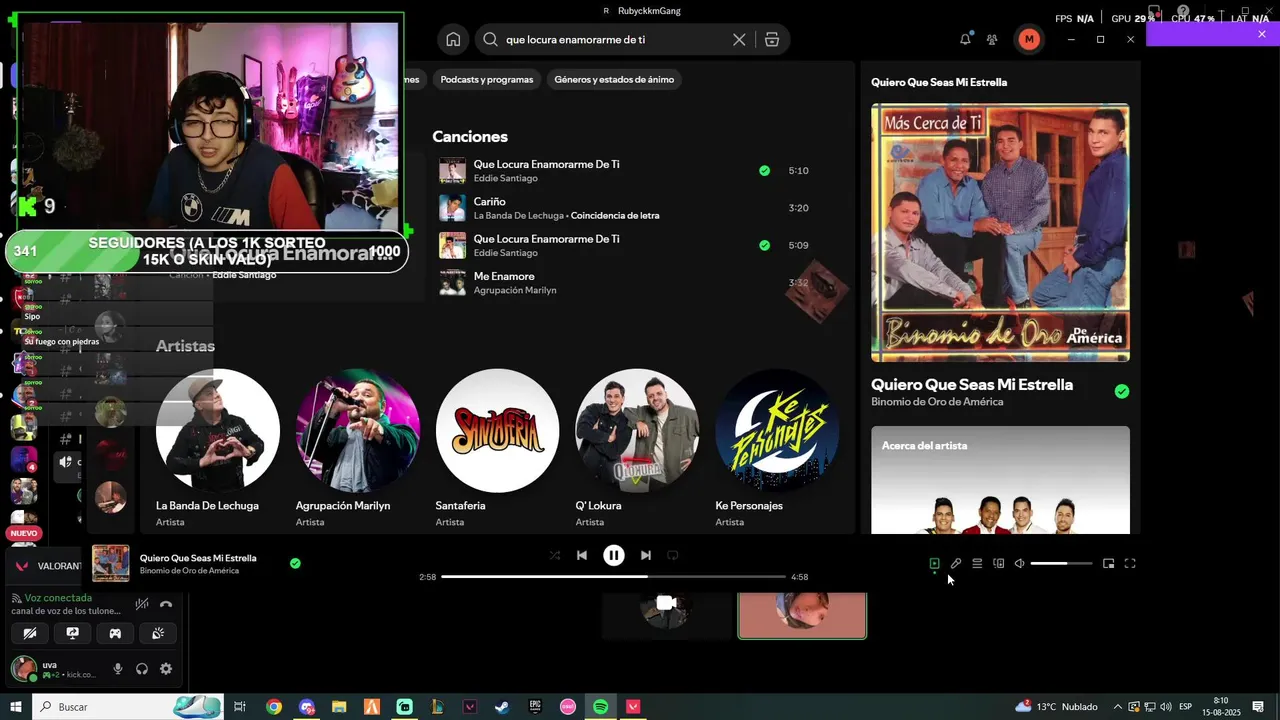Open the Agrupación Marilyn artist card
This screenshot has height=720, width=1280.
(358, 449)
